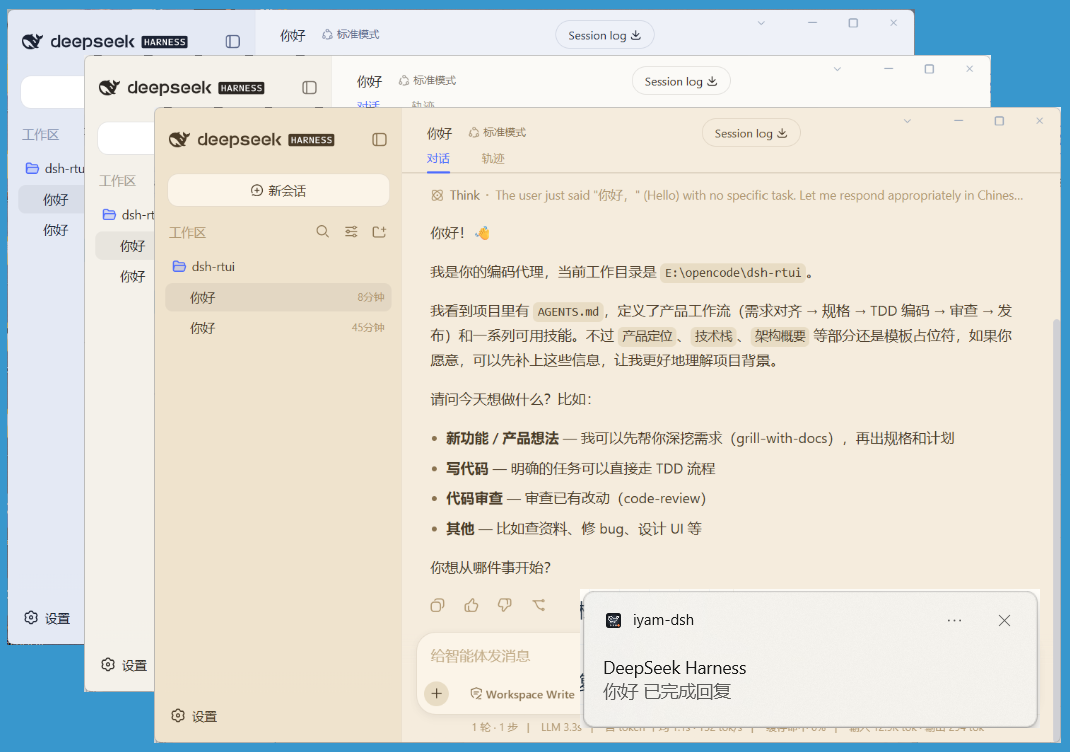Click the AGENTS.md code tag
Image resolution: width=1070 pixels, height=752 pixels.
[x=568, y=312]
